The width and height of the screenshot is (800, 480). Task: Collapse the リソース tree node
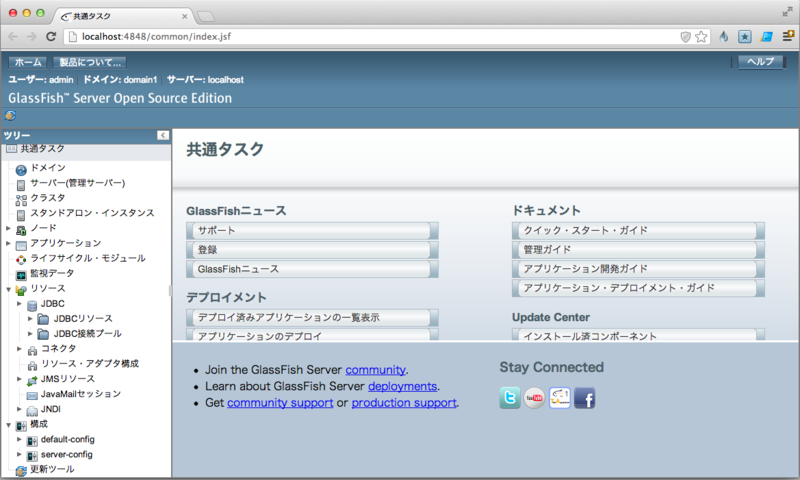click(8, 289)
